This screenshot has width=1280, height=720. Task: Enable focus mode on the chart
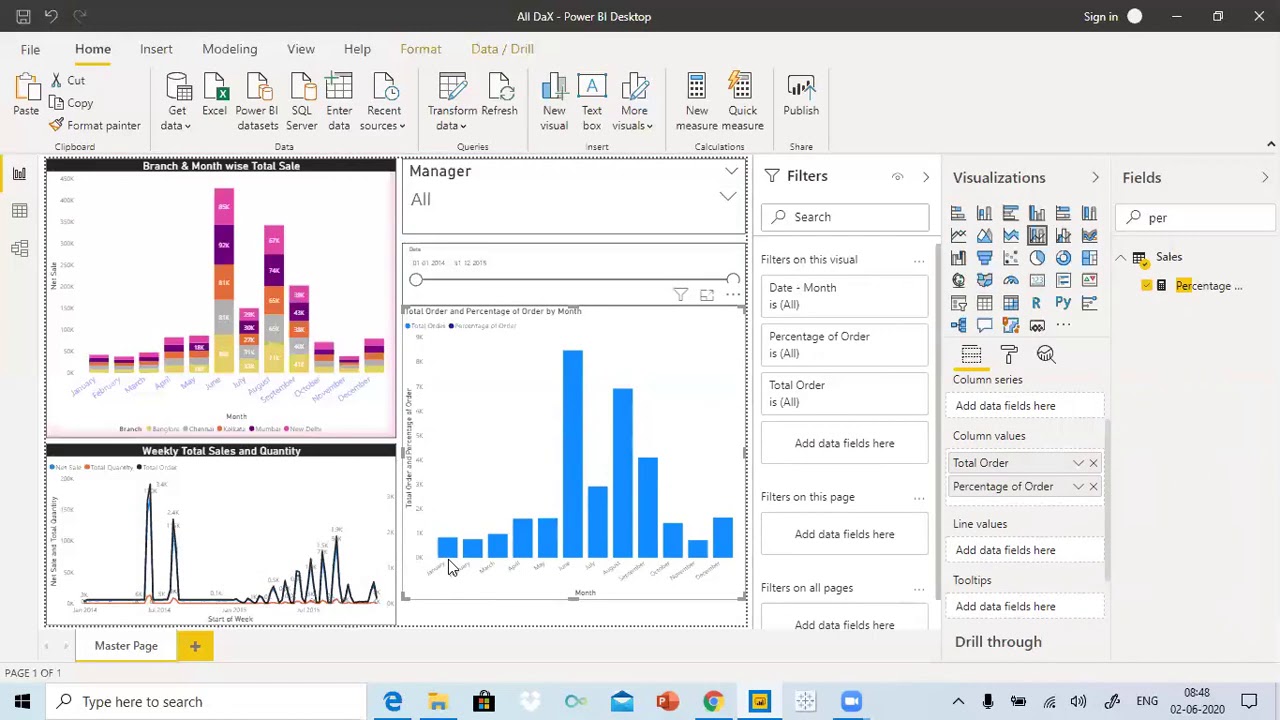coord(707,294)
